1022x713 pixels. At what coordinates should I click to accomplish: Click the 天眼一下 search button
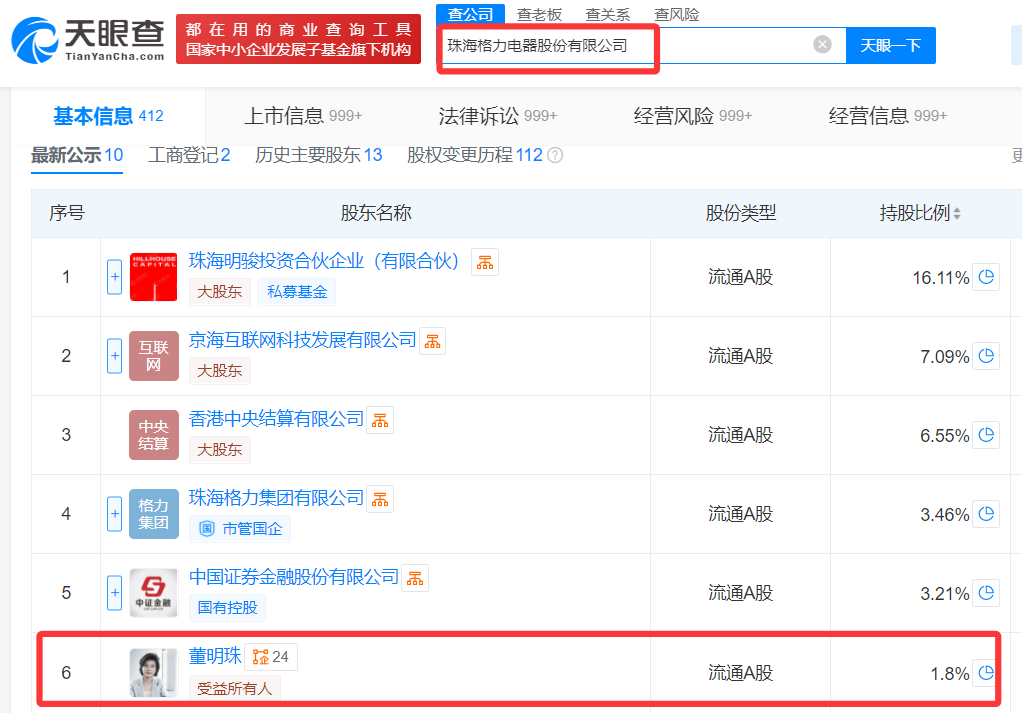point(890,45)
